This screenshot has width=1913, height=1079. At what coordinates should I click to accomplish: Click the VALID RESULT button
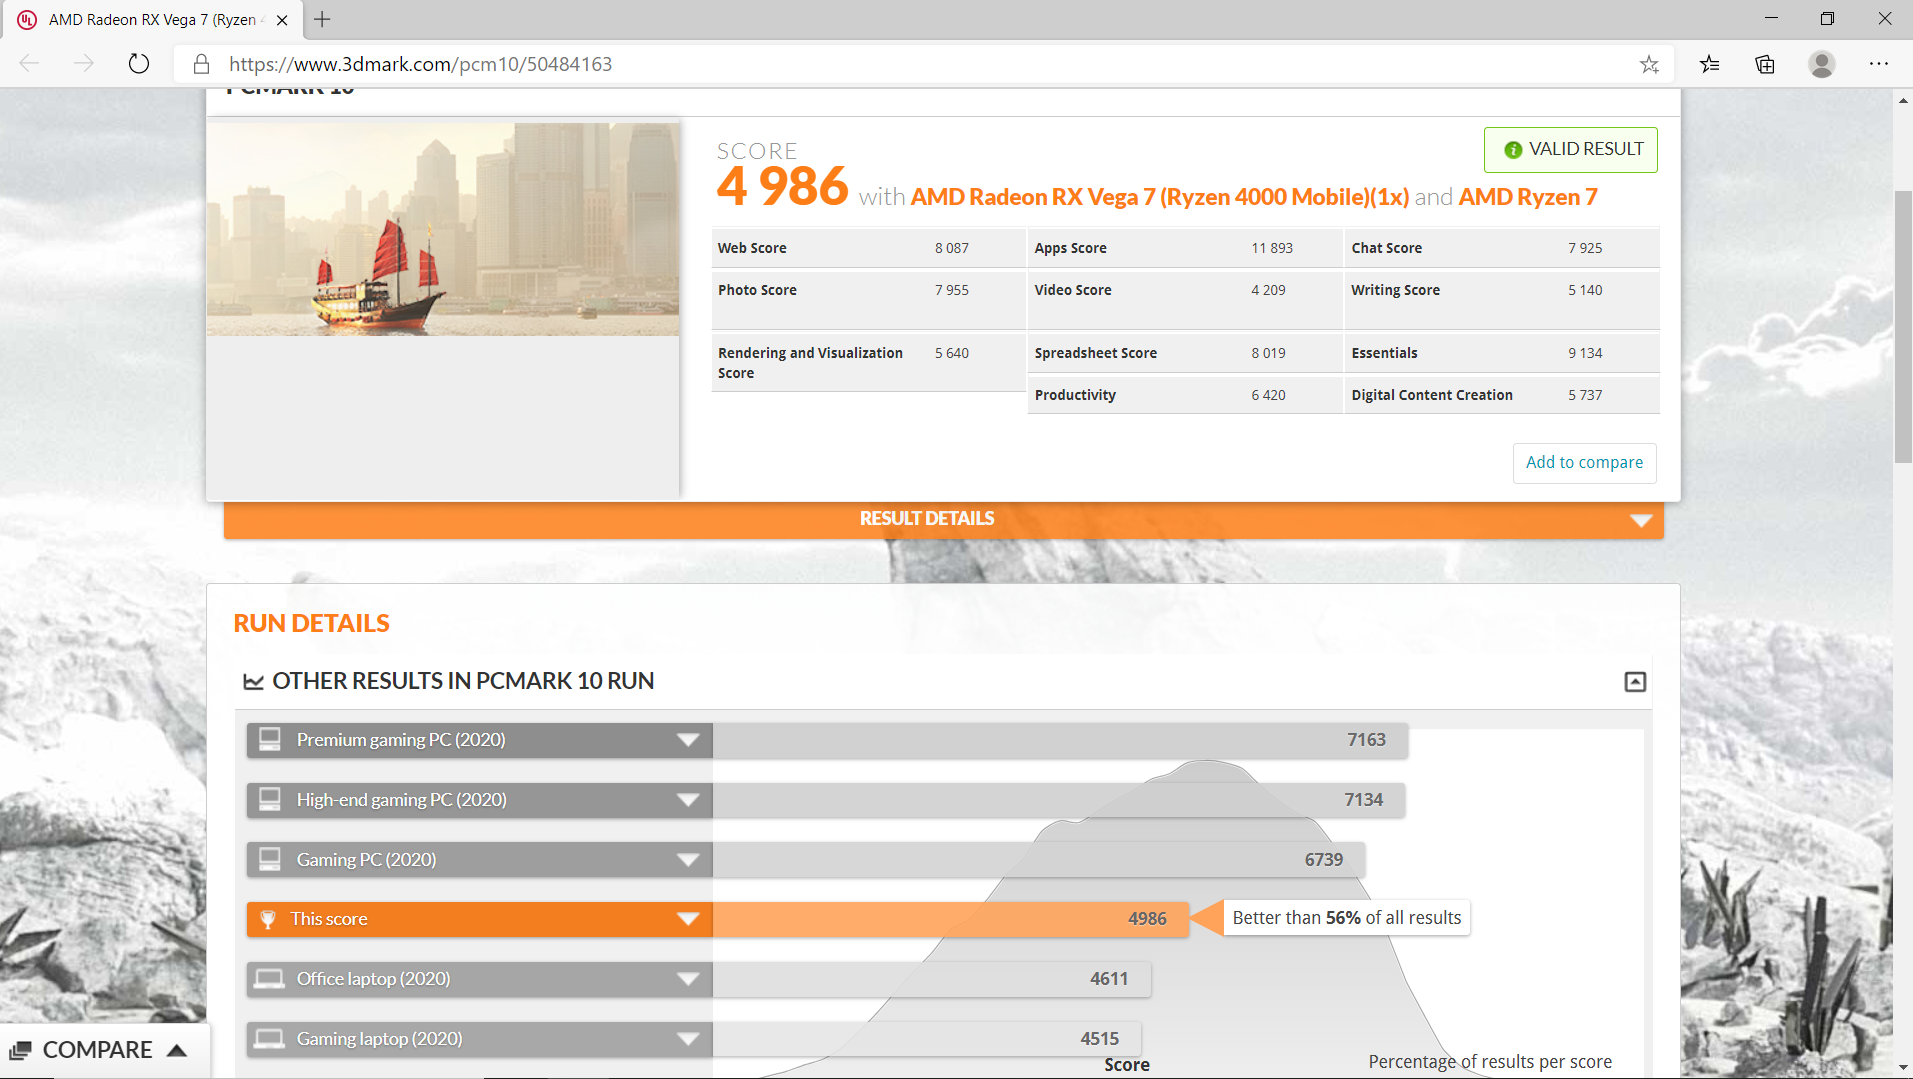pyautogui.click(x=1570, y=149)
